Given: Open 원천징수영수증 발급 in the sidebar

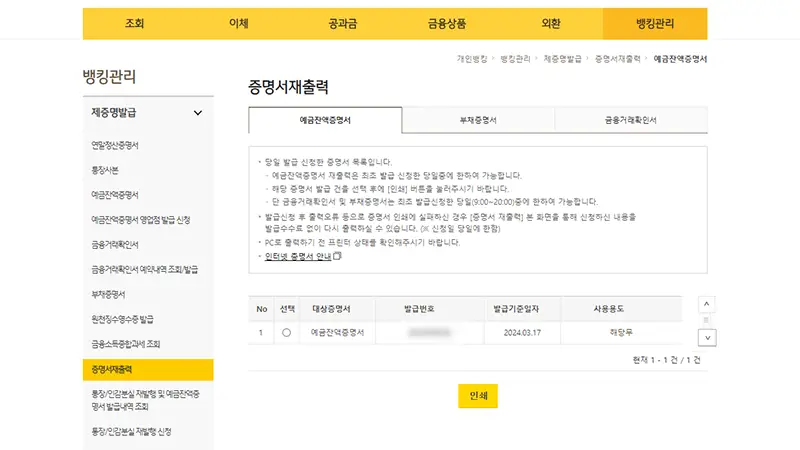Looking at the screenshot, I should coord(122,319).
